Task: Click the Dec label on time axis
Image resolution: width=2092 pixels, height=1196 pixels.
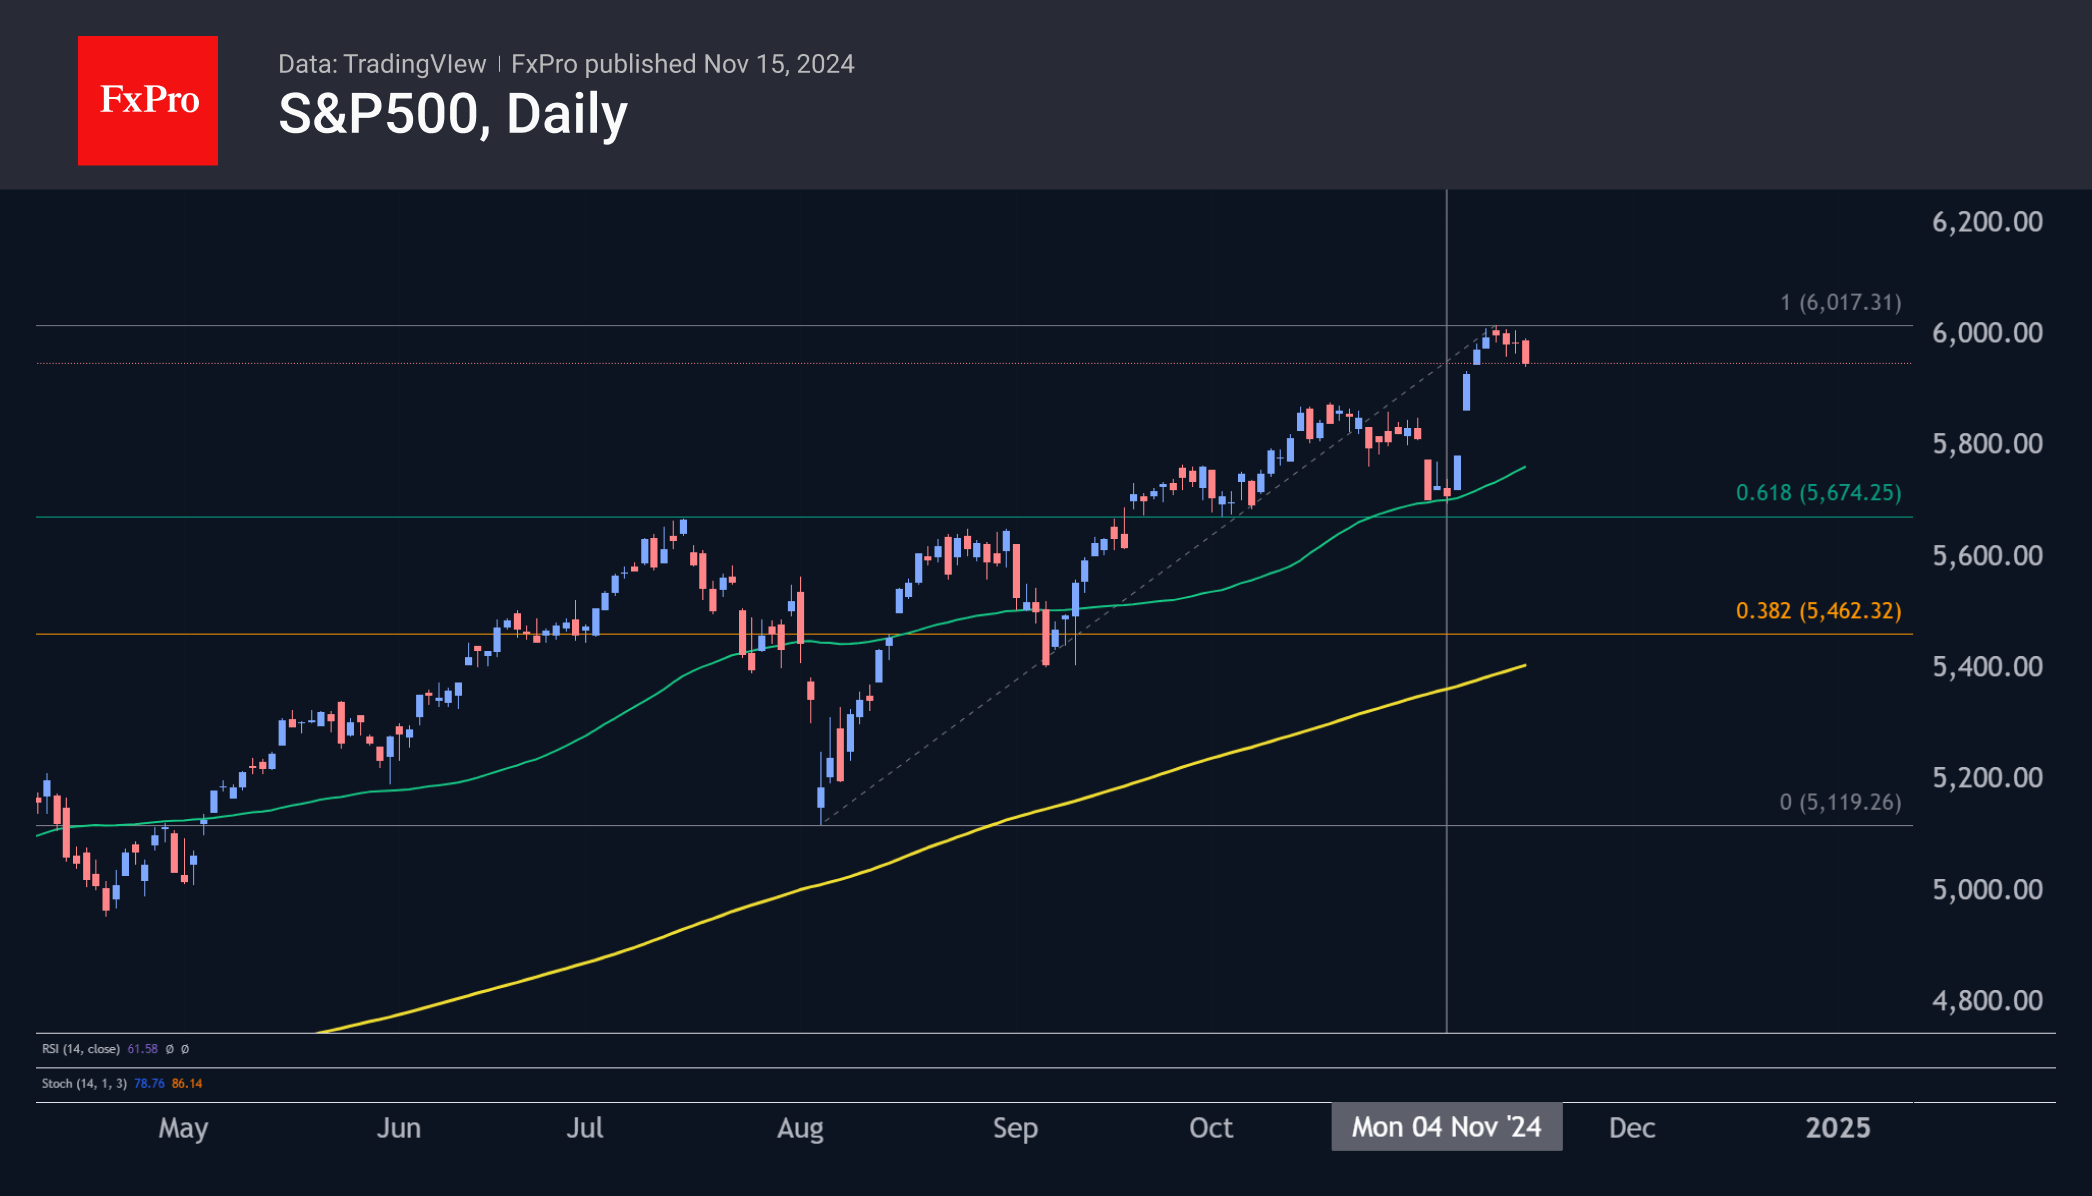Action: coord(1632,1128)
